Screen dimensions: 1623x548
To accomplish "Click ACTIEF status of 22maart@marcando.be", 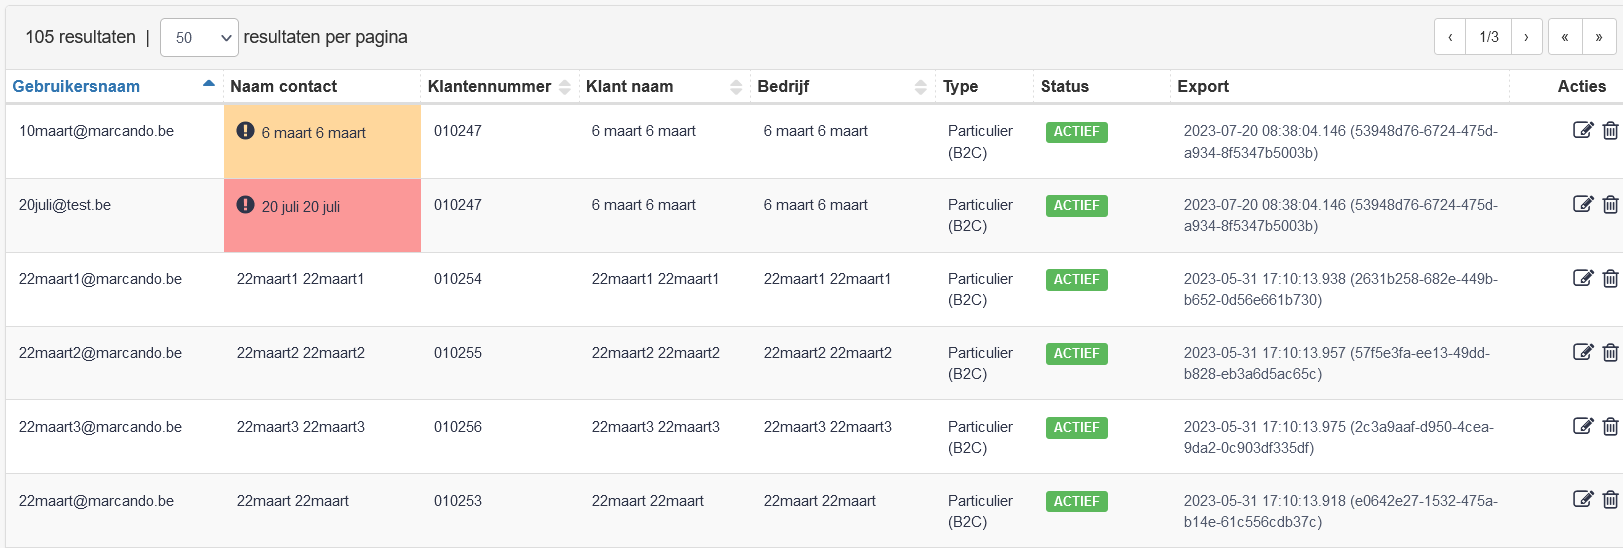I will (1076, 502).
